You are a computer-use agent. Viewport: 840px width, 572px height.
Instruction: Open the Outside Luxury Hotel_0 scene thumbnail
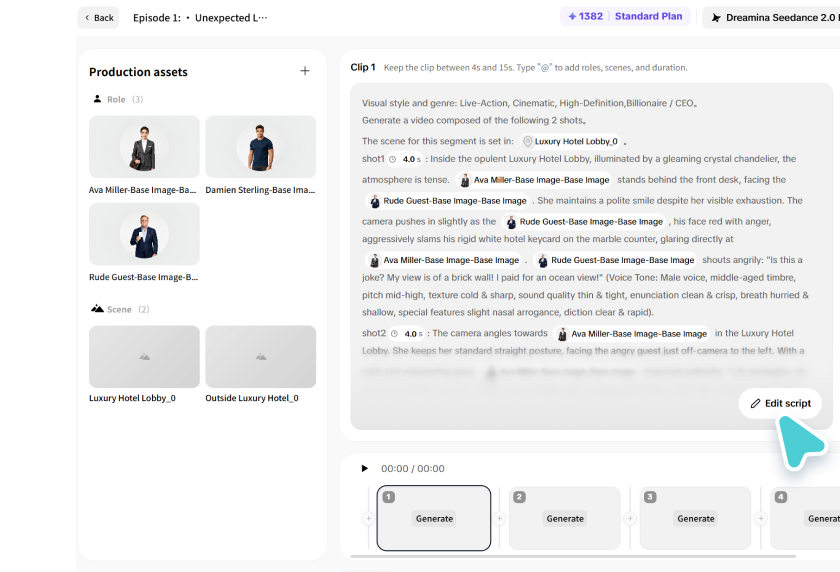260,357
